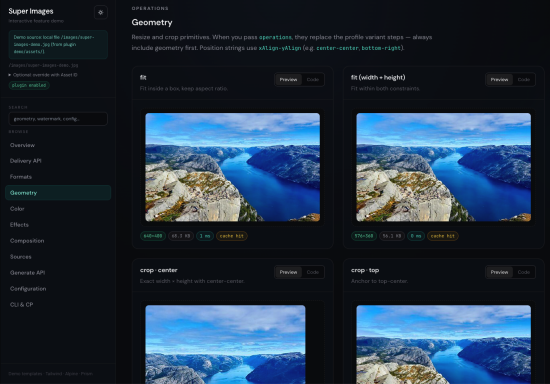Click the file size badge under 'fit (width + height)'
The image size is (550, 384).
(392, 236)
